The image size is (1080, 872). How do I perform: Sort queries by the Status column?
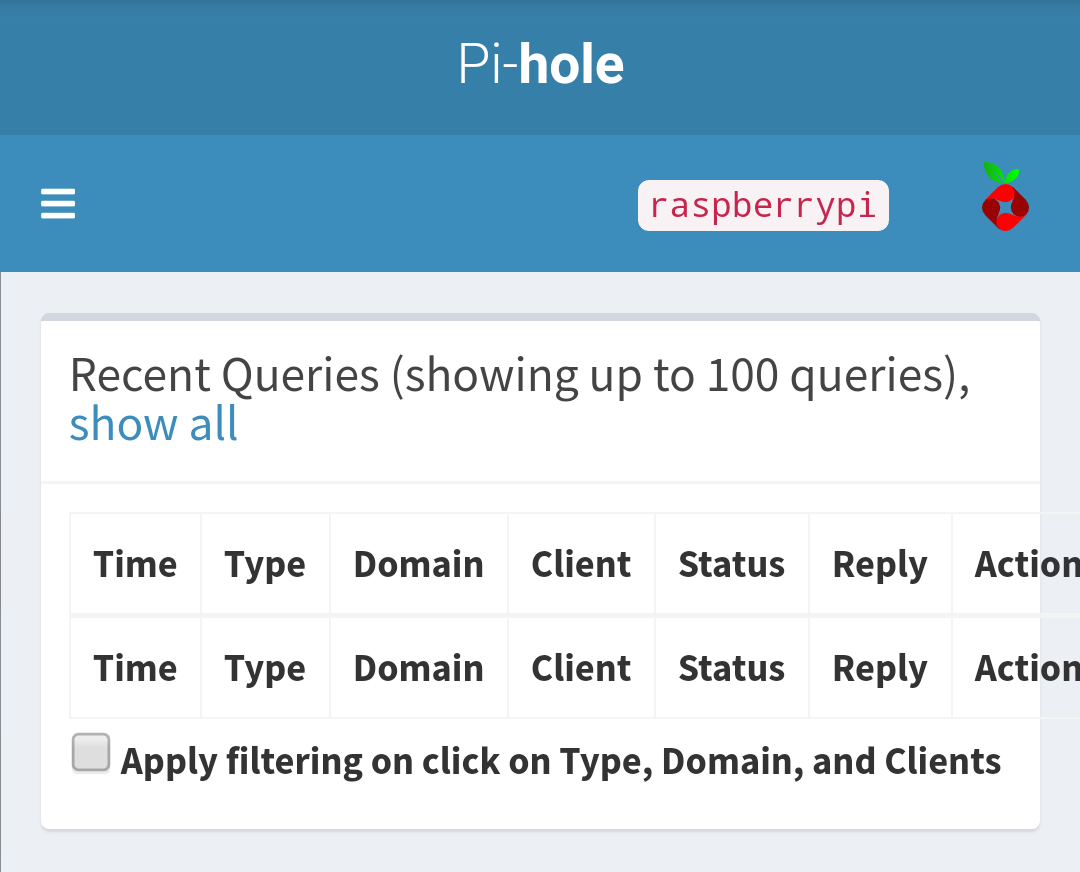point(731,563)
